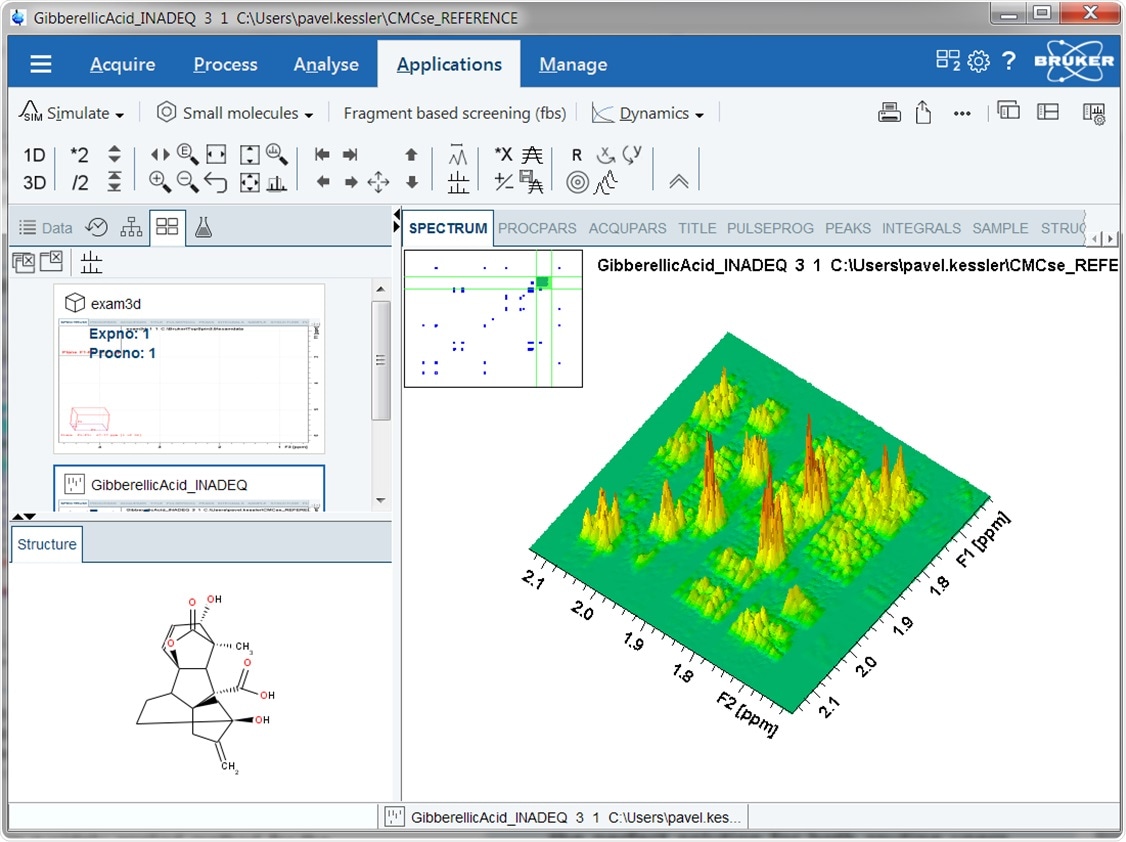Open the history clock icon tab
Screen dimensions: 1126x842
click(x=96, y=228)
